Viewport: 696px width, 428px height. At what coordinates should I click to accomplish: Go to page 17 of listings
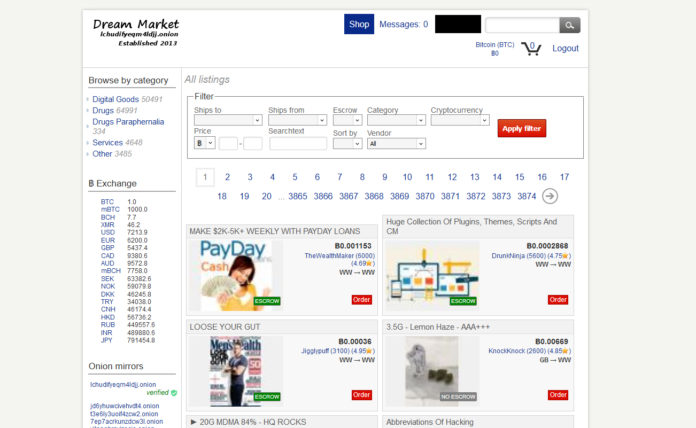coord(564,177)
